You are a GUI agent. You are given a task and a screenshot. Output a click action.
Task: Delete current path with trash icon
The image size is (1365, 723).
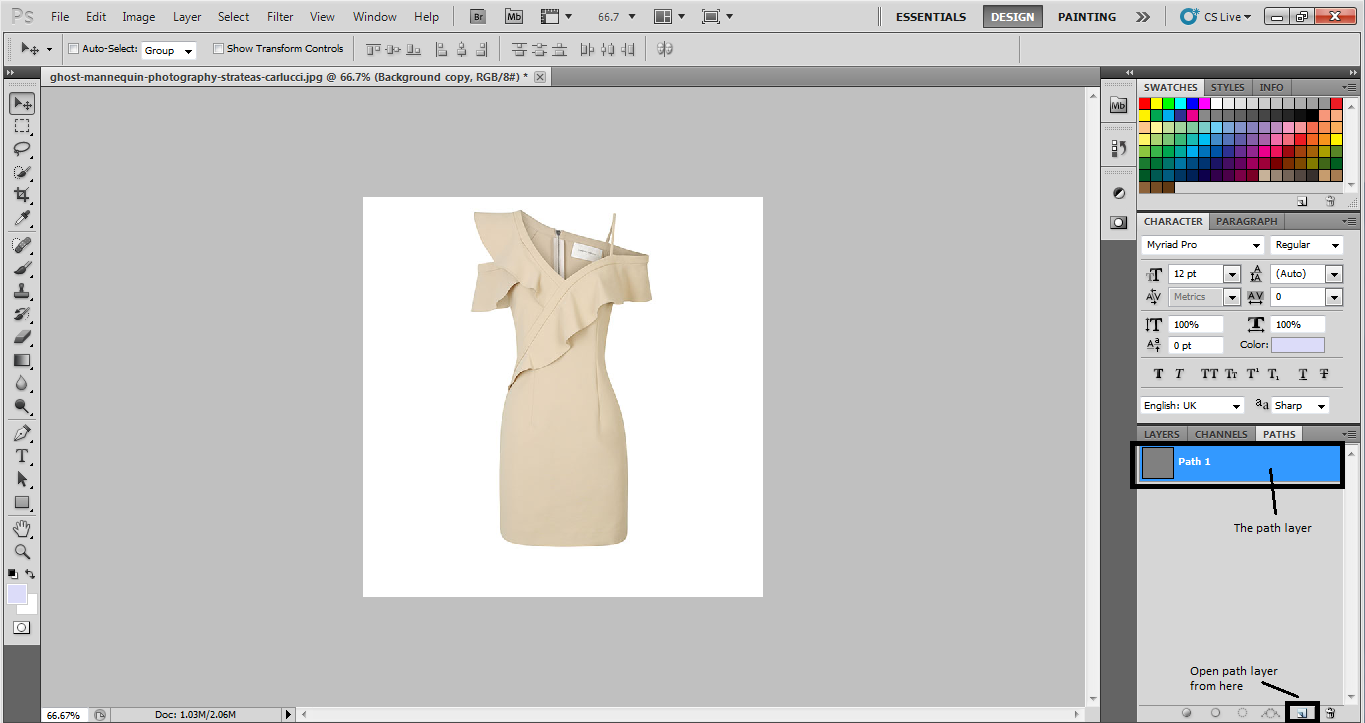(1330, 713)
